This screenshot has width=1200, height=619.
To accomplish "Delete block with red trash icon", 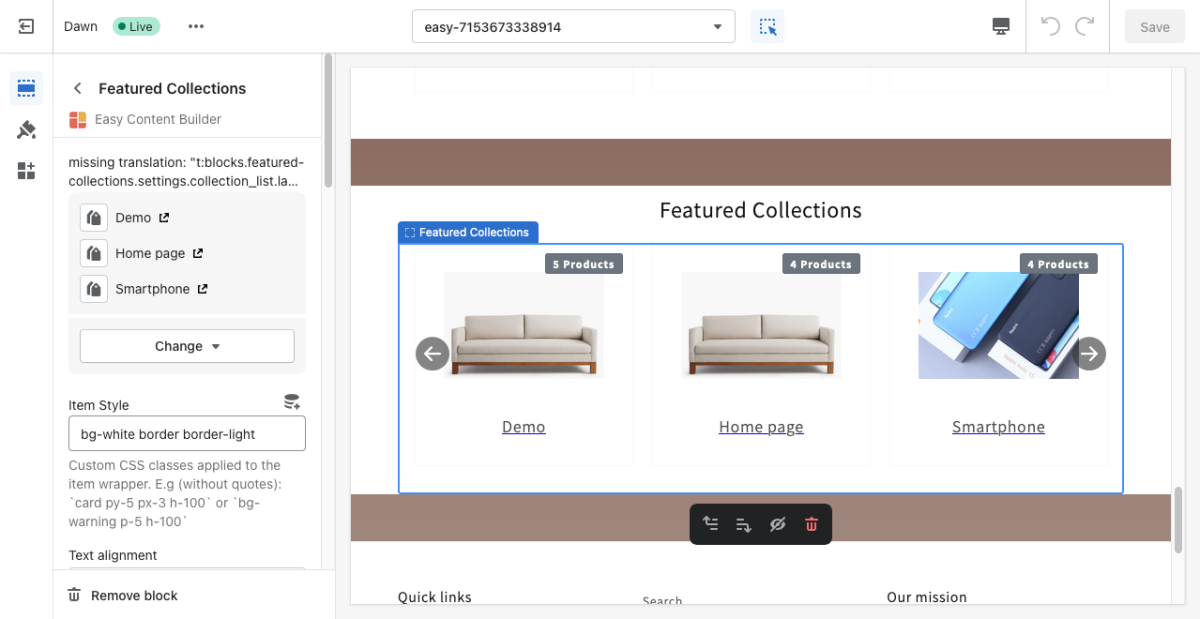I will pyautogui.click(x=811, y=524).
